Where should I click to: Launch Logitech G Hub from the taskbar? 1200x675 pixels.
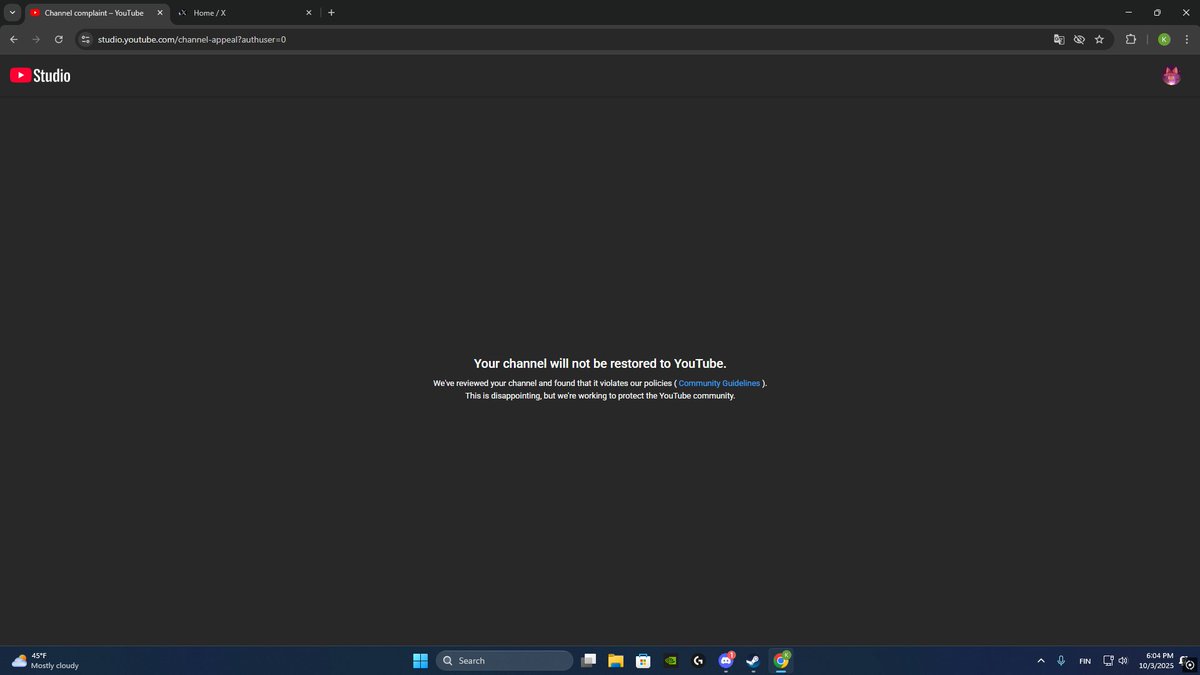click(x=697, y=660)
